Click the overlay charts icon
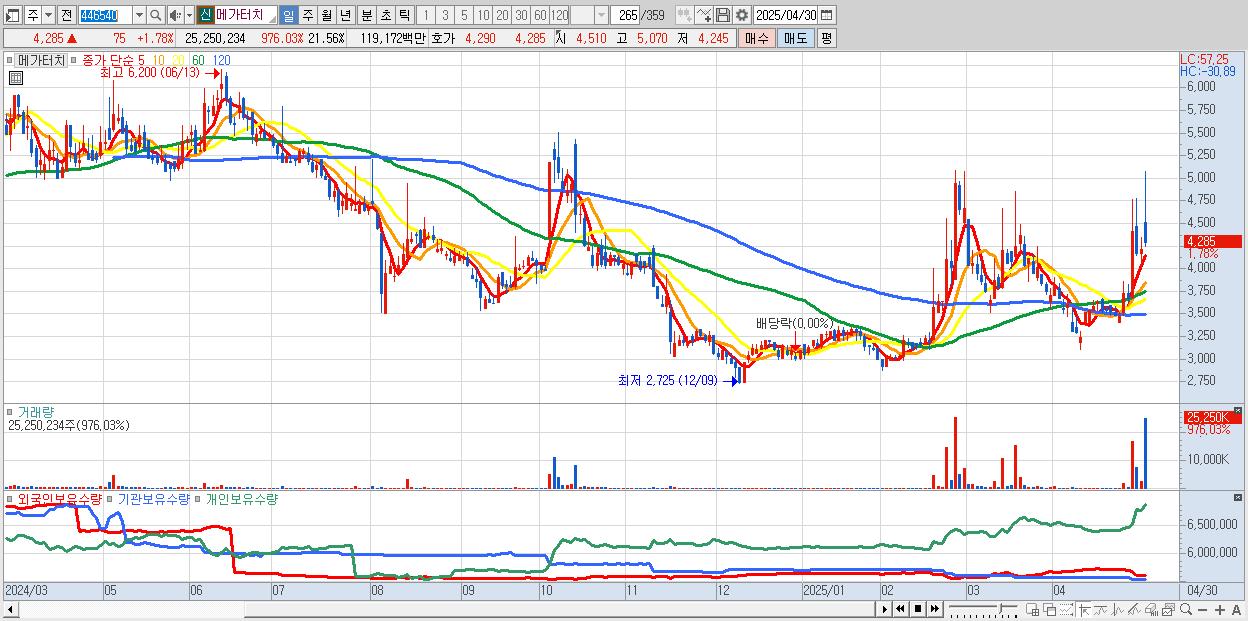The image size is (1248, 621). pos(1050,609)
